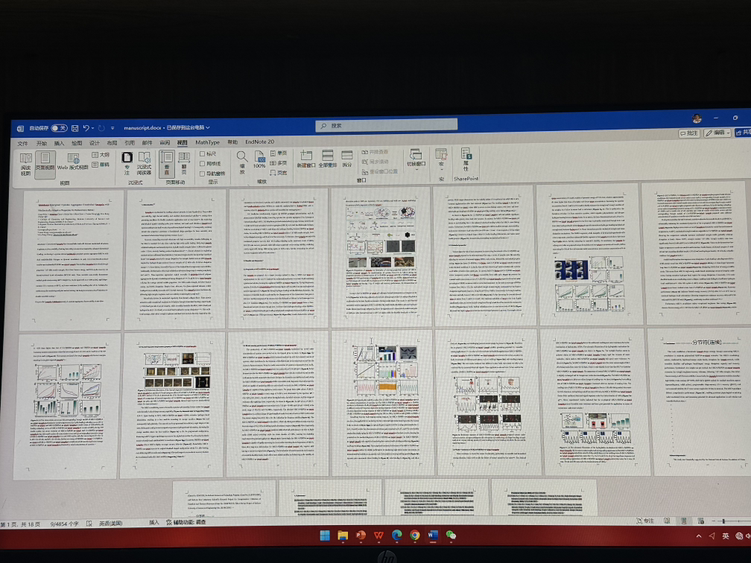This screenshot has height=563, width=751.
Task: Open the user account avatar
Action: tap(697, 118)
